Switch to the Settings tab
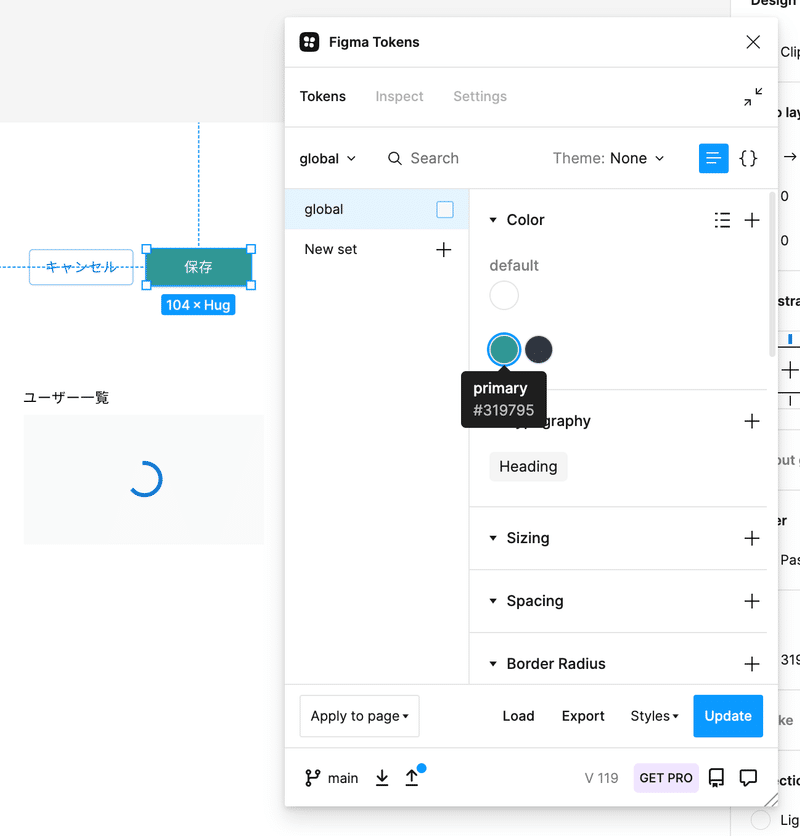This screenshot has height=836, width=800. click(x=480, y=97)
